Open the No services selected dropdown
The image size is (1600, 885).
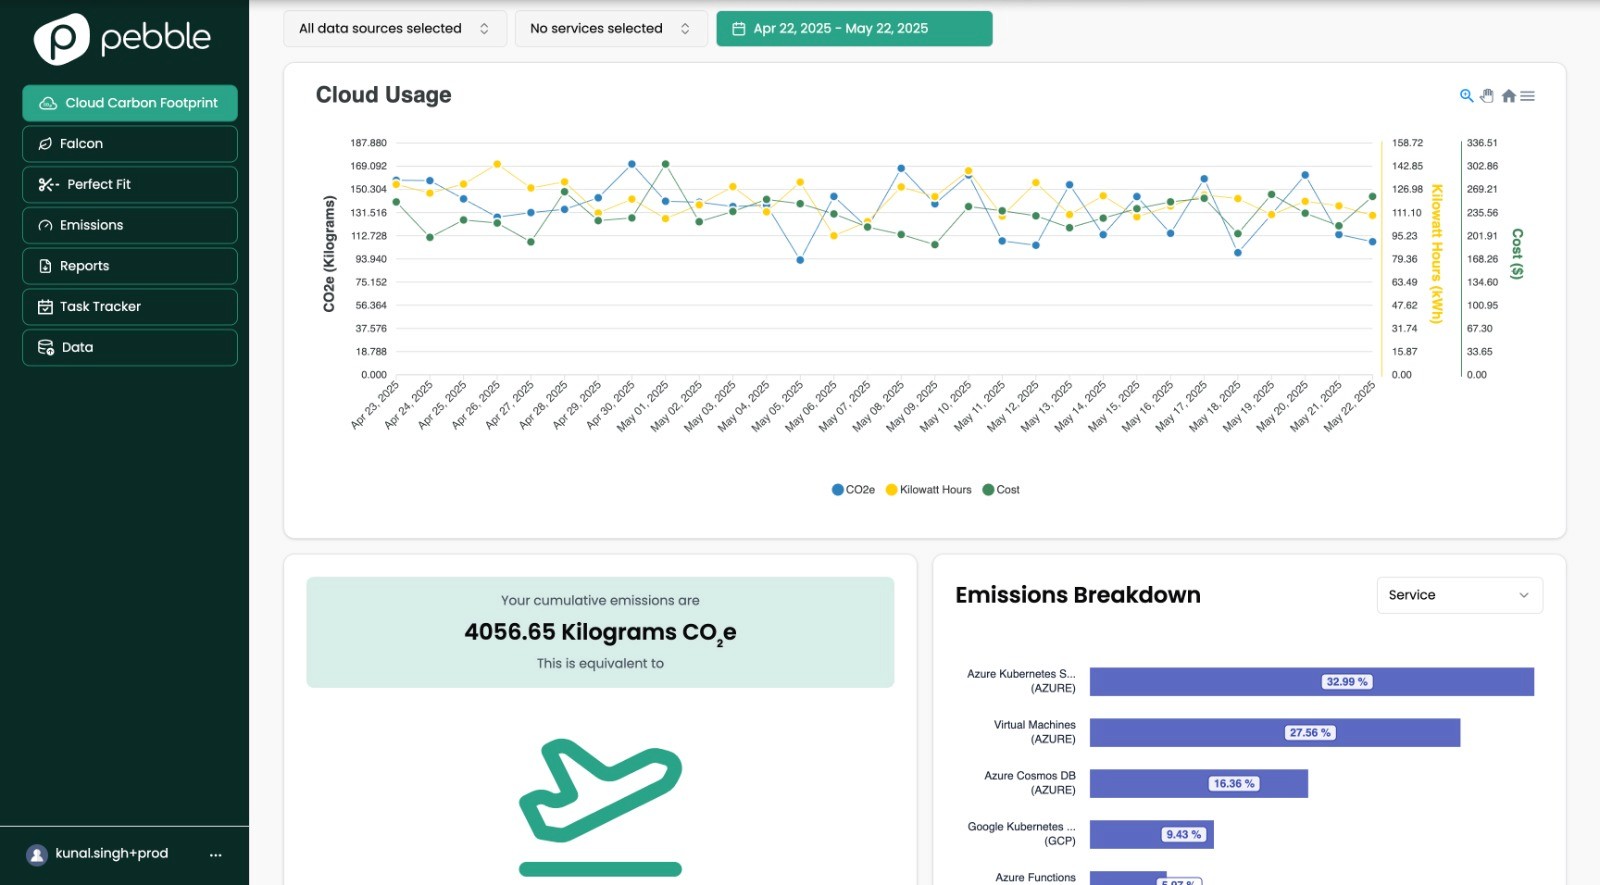(x=611, y=29)
